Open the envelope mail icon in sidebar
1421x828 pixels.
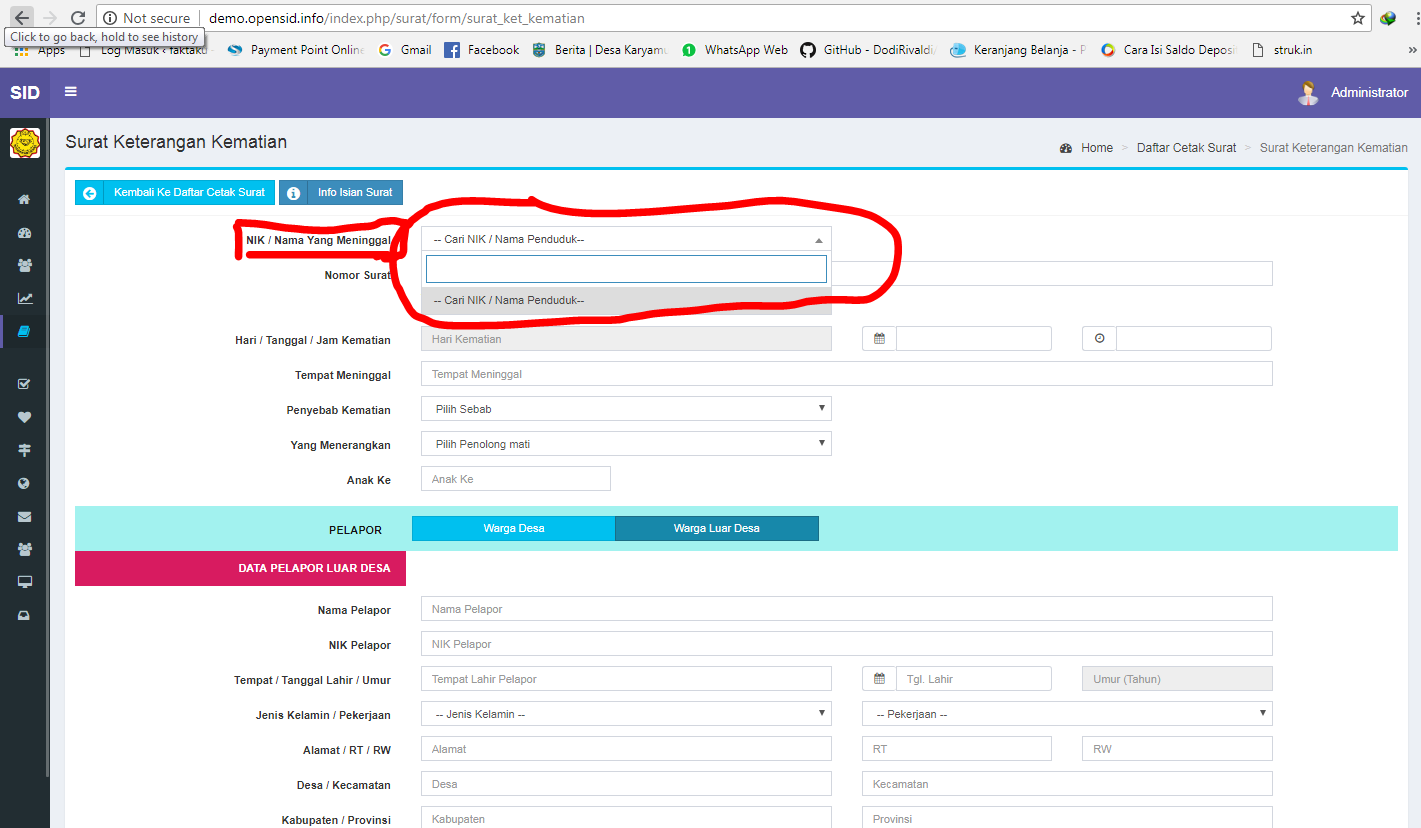(24, 517)
